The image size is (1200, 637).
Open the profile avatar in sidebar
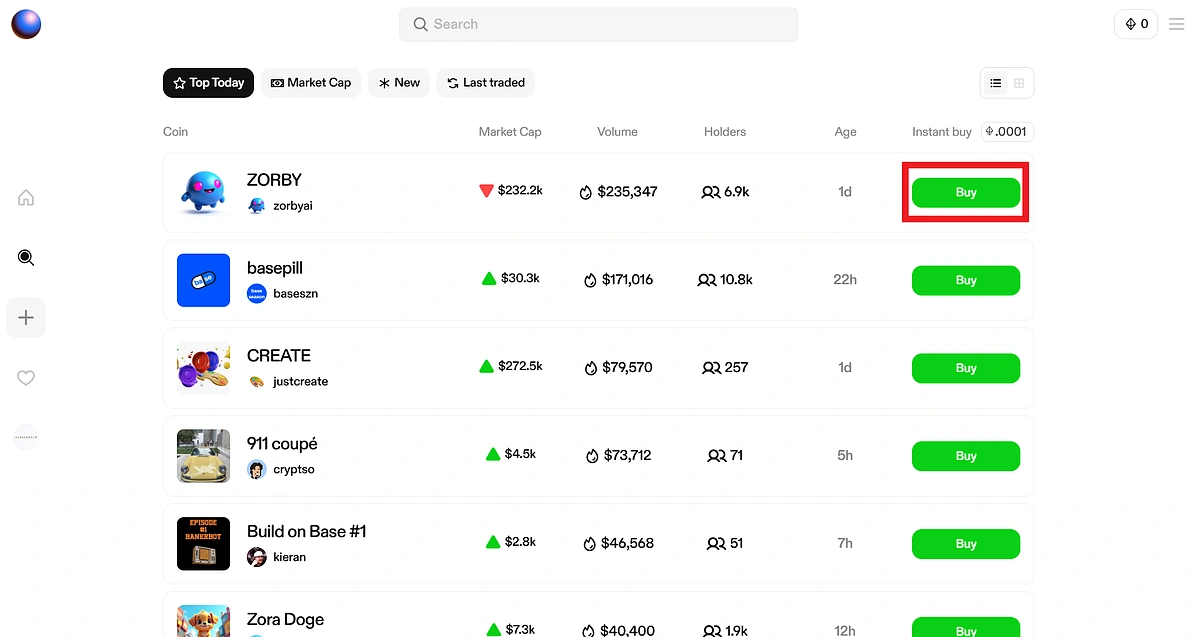tap(26, 437)
